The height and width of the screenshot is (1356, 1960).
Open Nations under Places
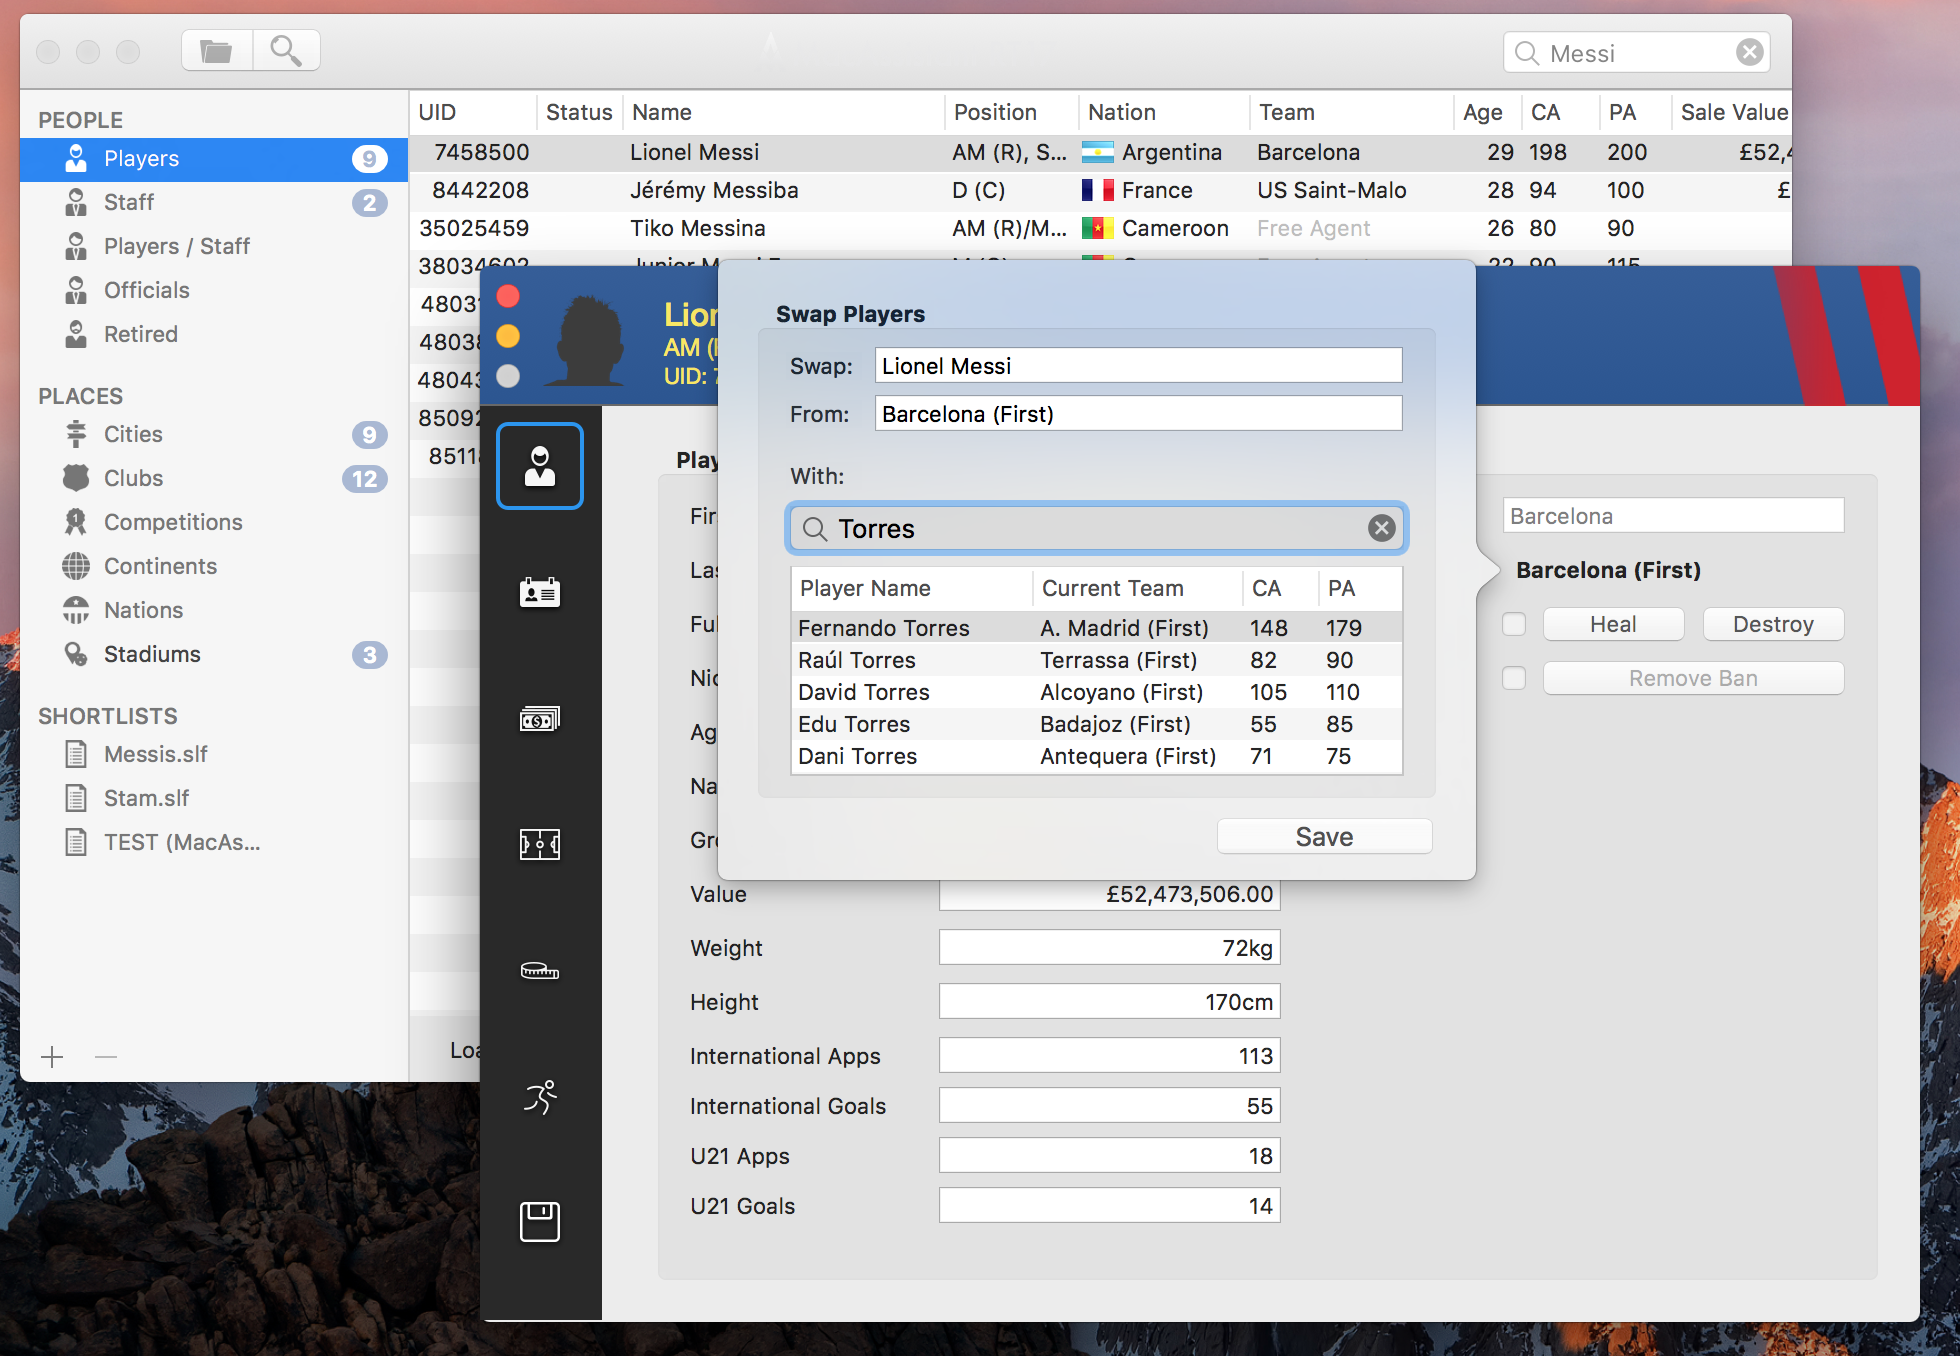click(214, 611)
